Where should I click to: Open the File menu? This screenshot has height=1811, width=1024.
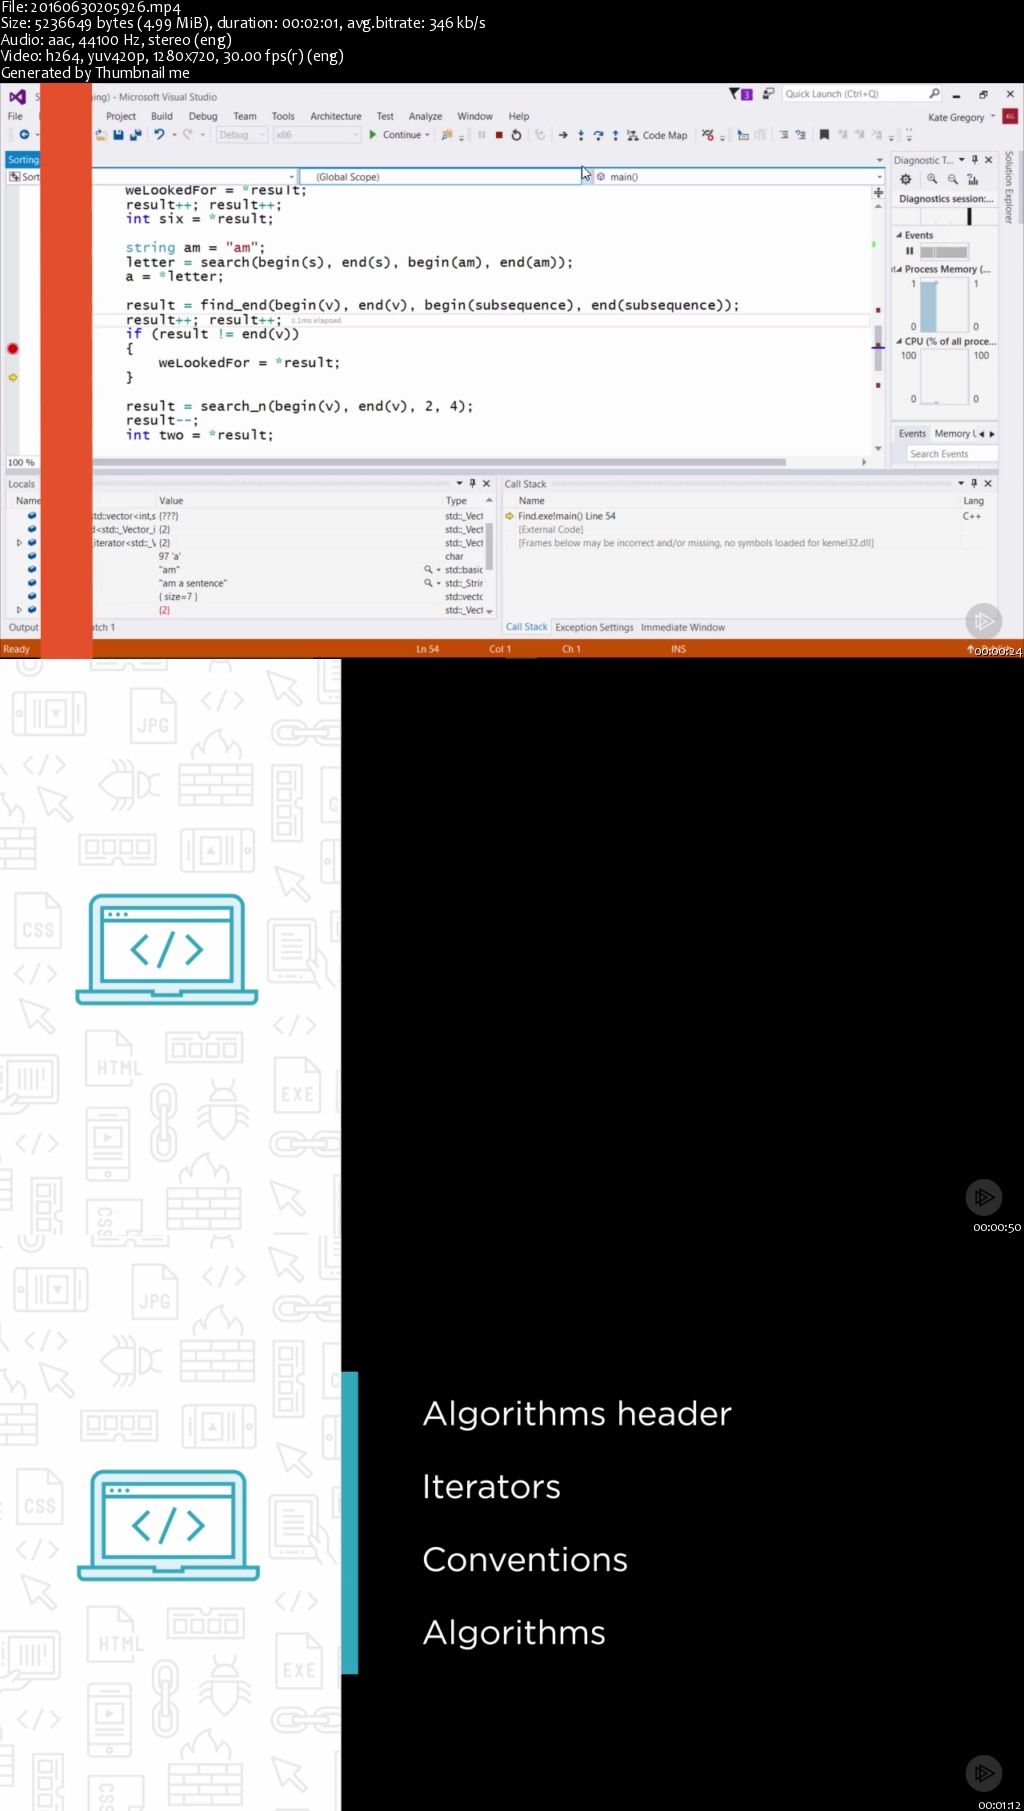pos(15,116)
